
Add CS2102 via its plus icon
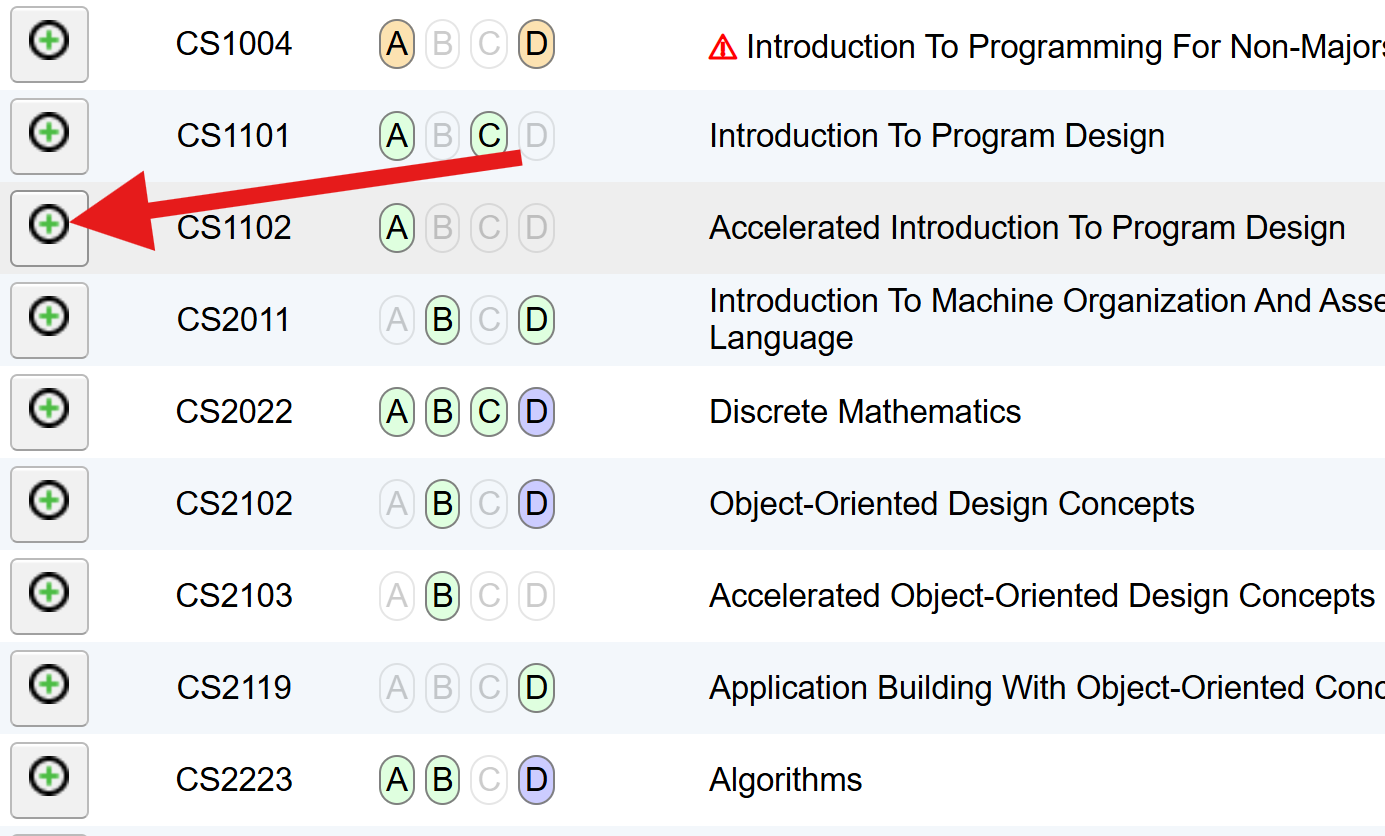[x=49, y=504]
